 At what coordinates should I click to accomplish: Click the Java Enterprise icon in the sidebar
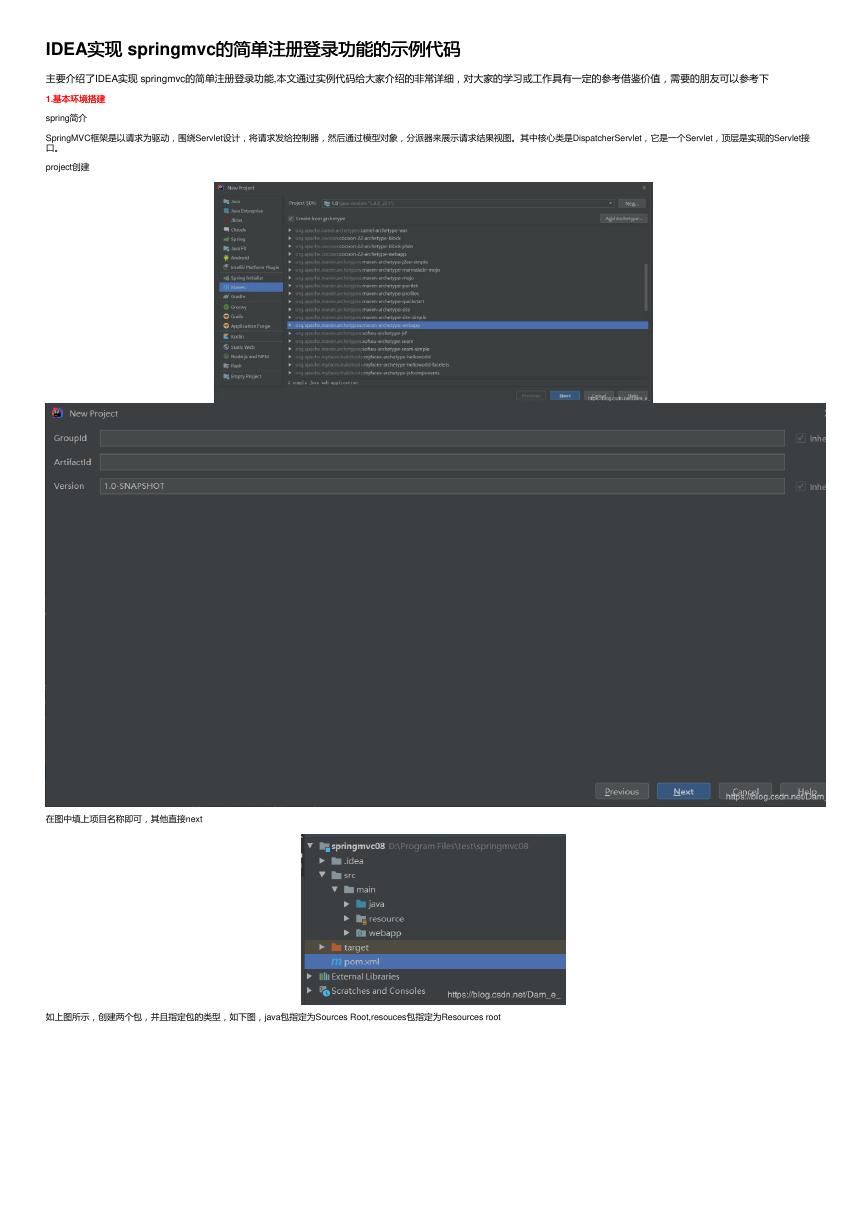coord(227,211)
